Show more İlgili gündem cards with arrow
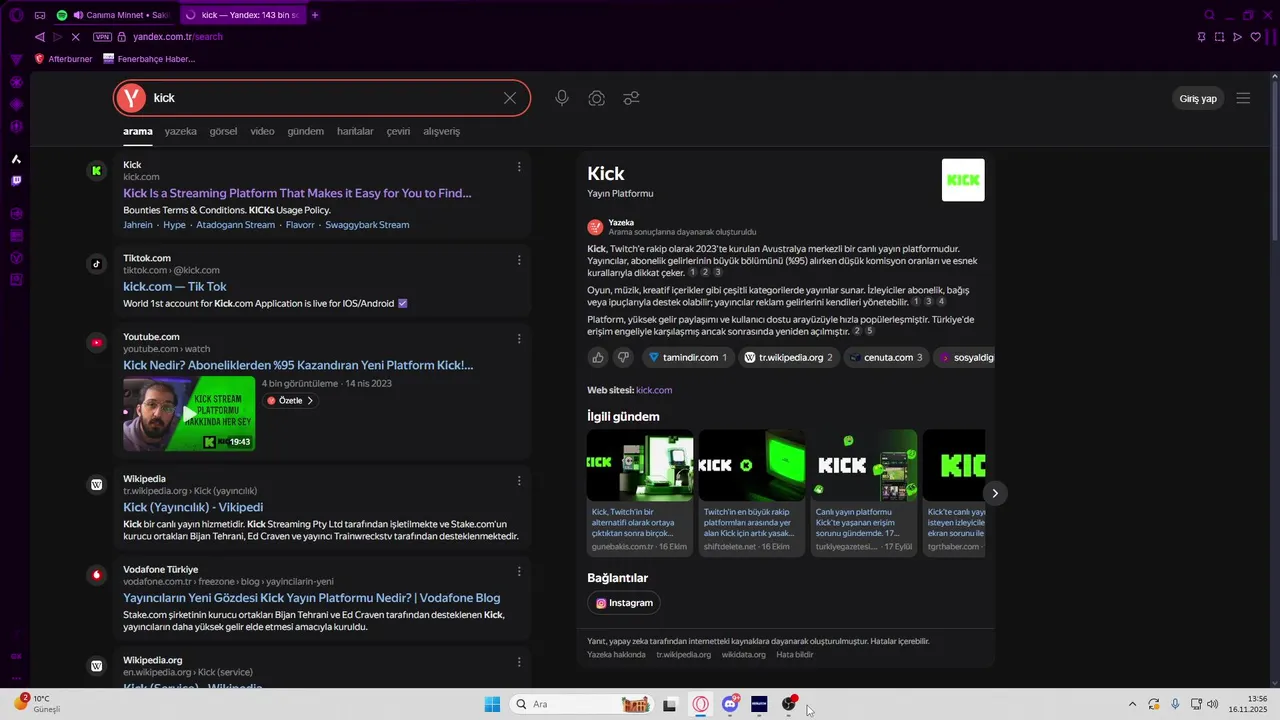Image resolution: width=1280 pixels, height=720 pixels. pyautogui.click(x=995, y=493)
